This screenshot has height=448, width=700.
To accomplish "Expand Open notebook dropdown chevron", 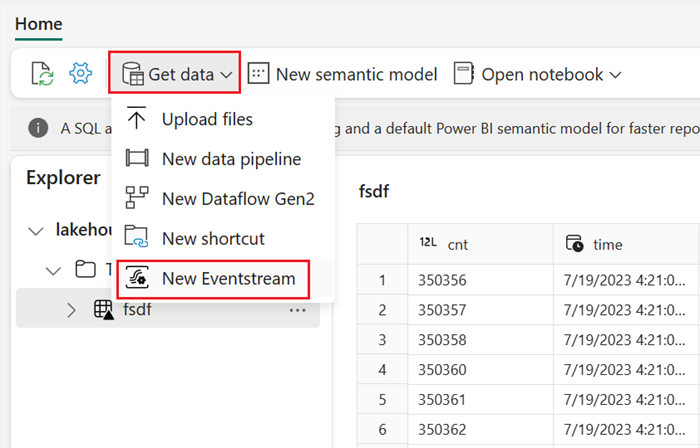I will (x=616, y=75).
